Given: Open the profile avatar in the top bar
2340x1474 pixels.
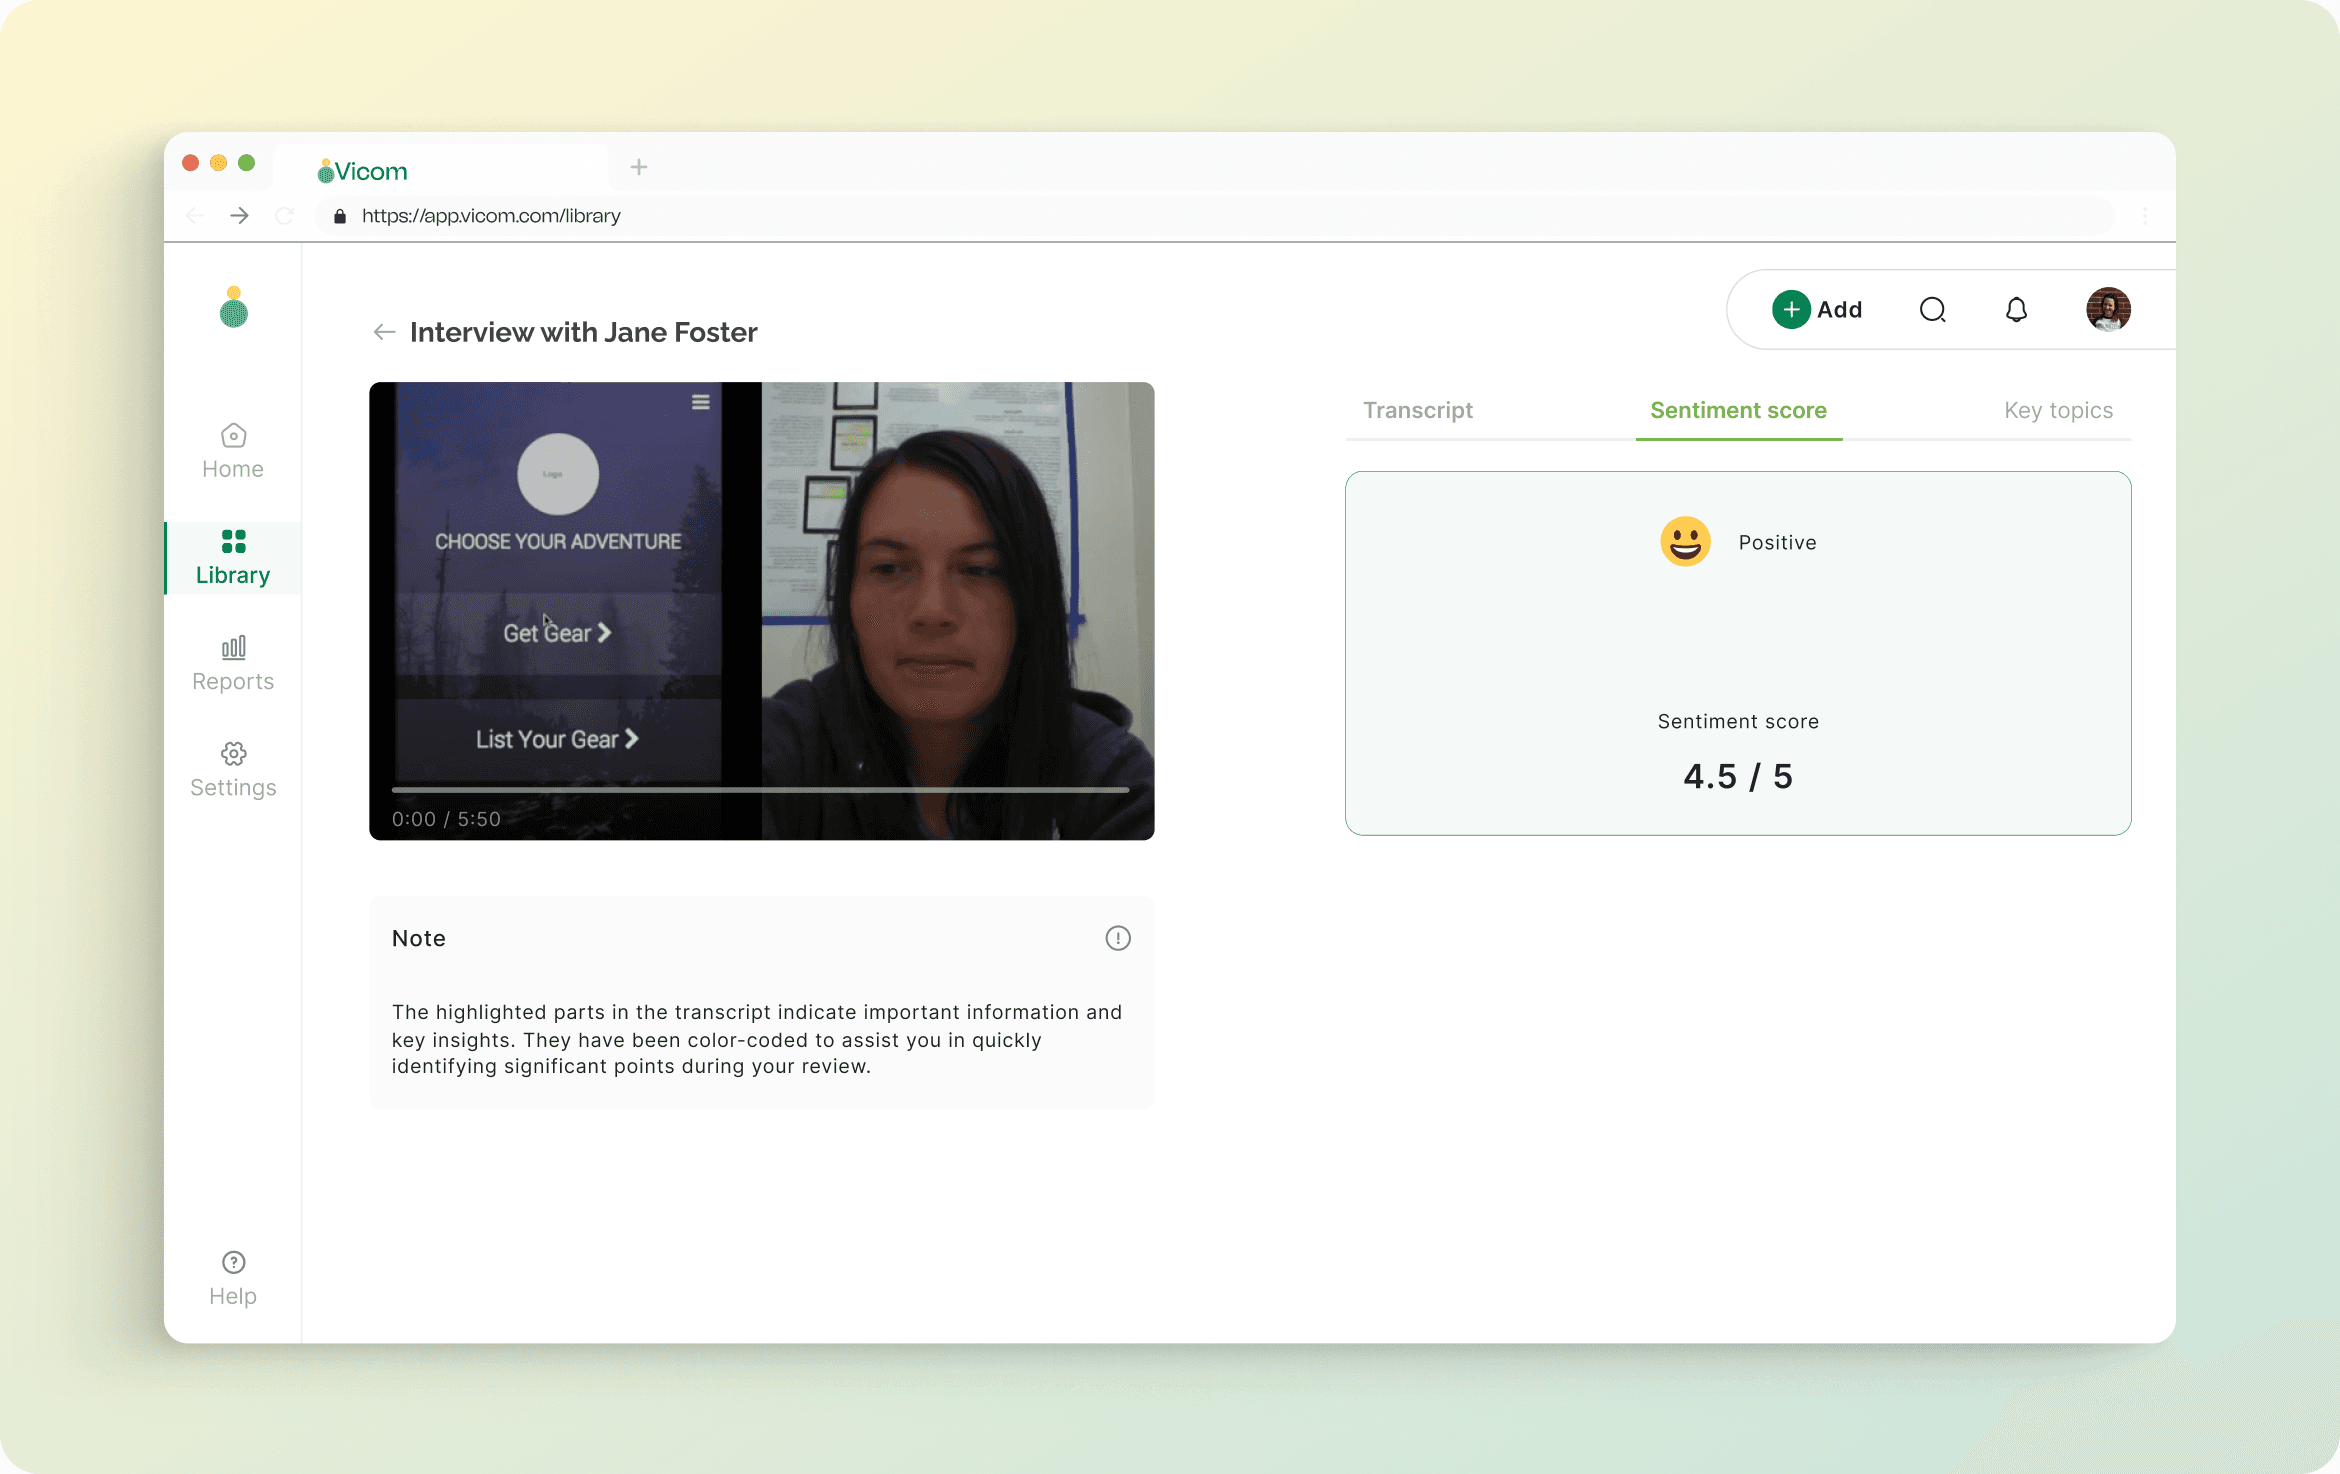Looking at the screenshot, I should click(2108, 309).
